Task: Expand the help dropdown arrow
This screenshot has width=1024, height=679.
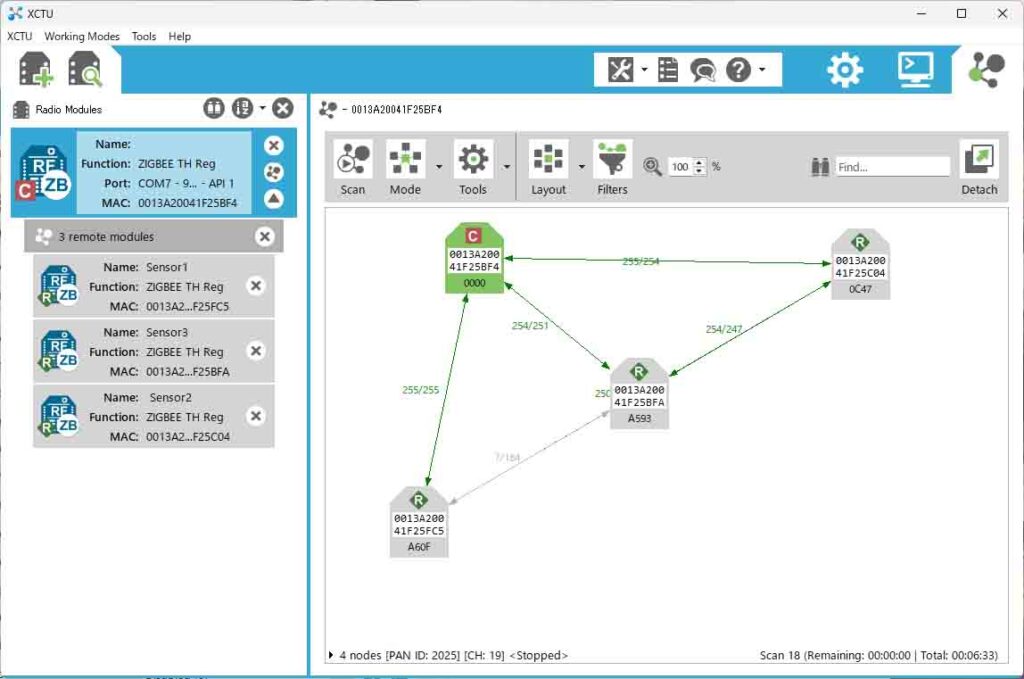Action: tap(762, 70)
